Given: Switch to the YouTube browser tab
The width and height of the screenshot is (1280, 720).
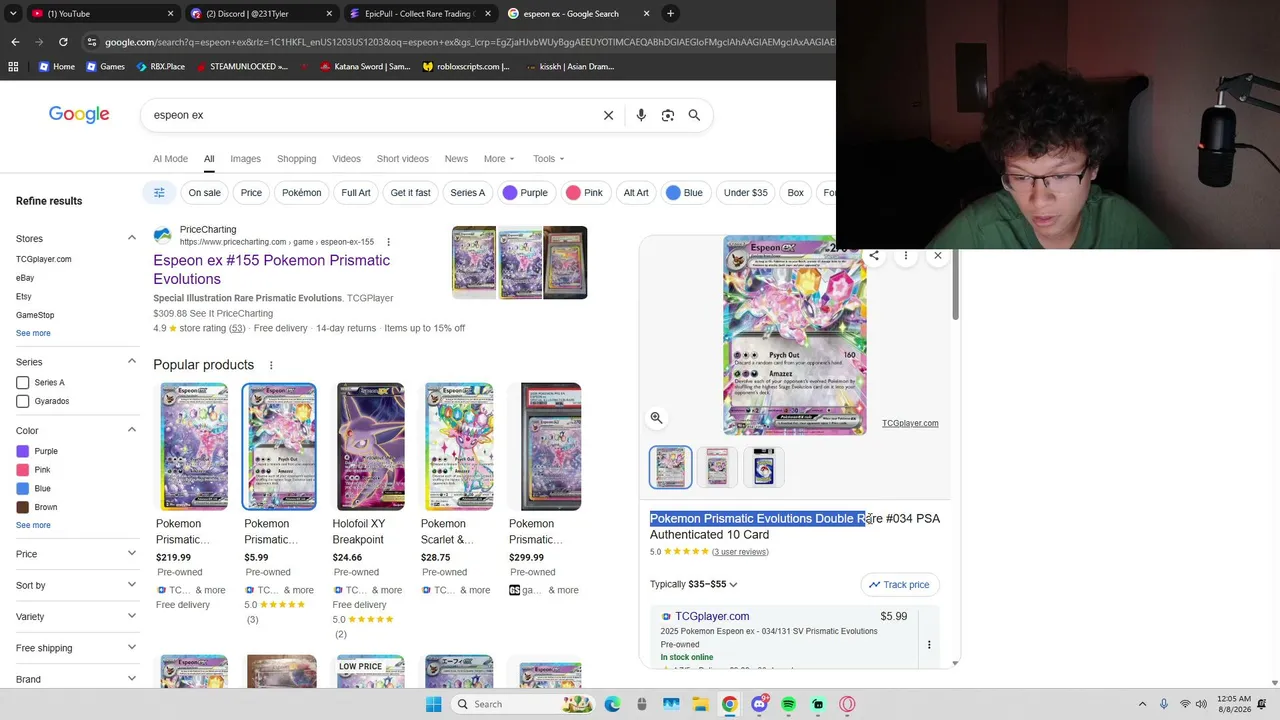Looking at the screenshot, I should coord(102,14).
